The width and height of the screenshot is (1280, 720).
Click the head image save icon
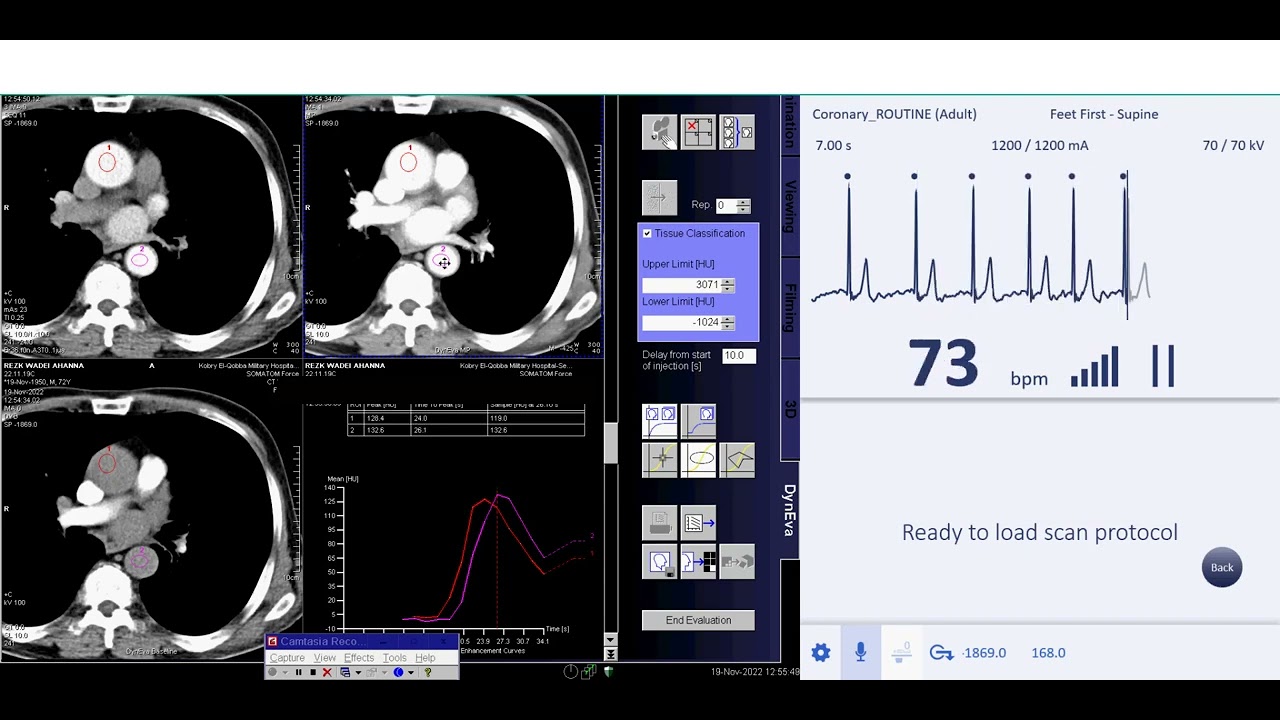[660, 561]
